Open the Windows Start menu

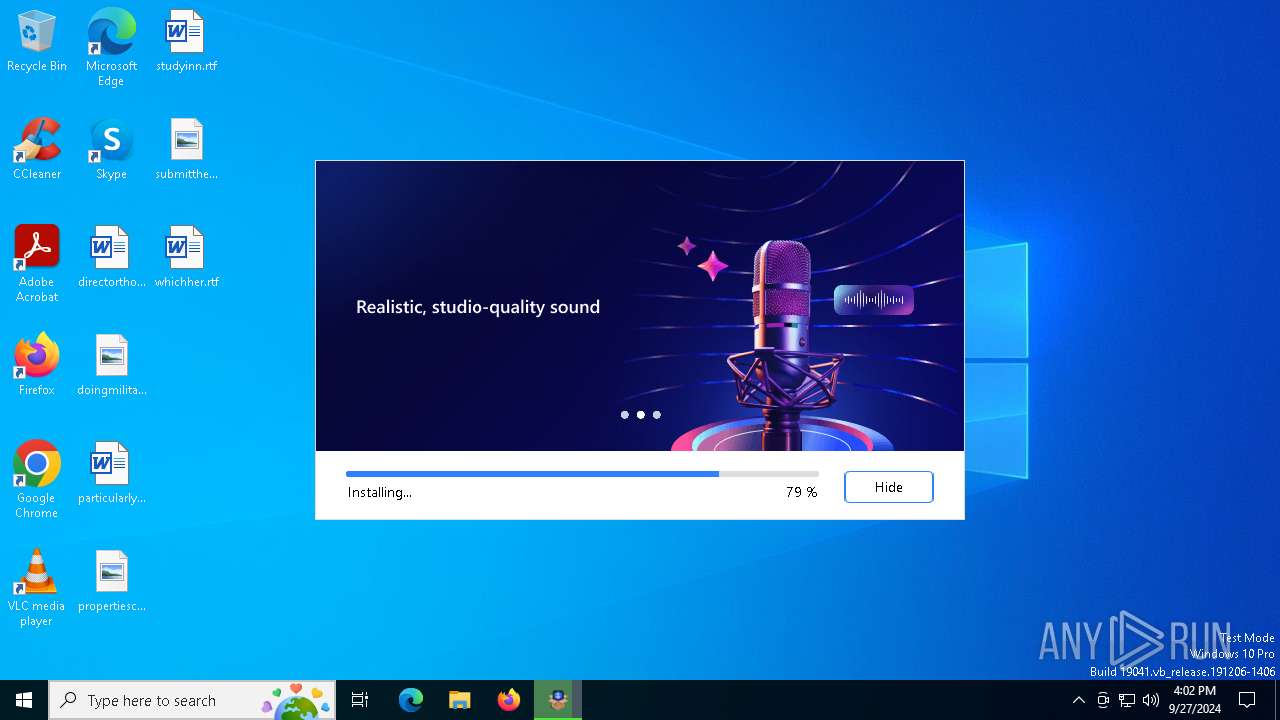[24, 700]
